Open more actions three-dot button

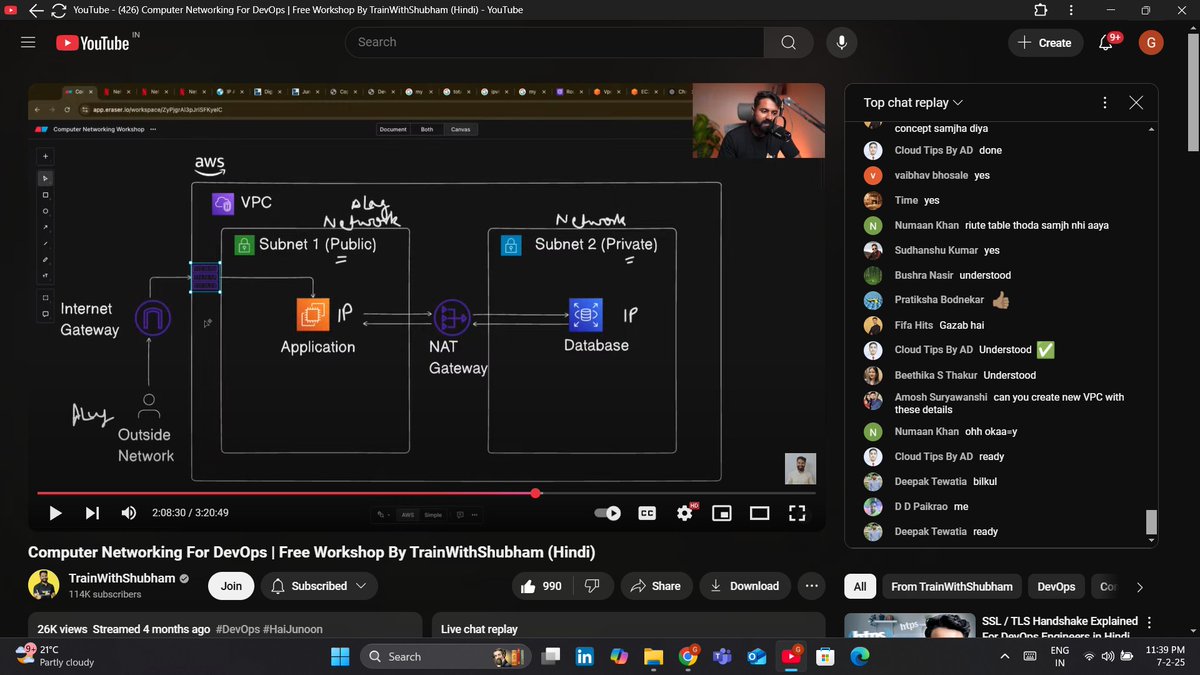click(x=812, y=586)
